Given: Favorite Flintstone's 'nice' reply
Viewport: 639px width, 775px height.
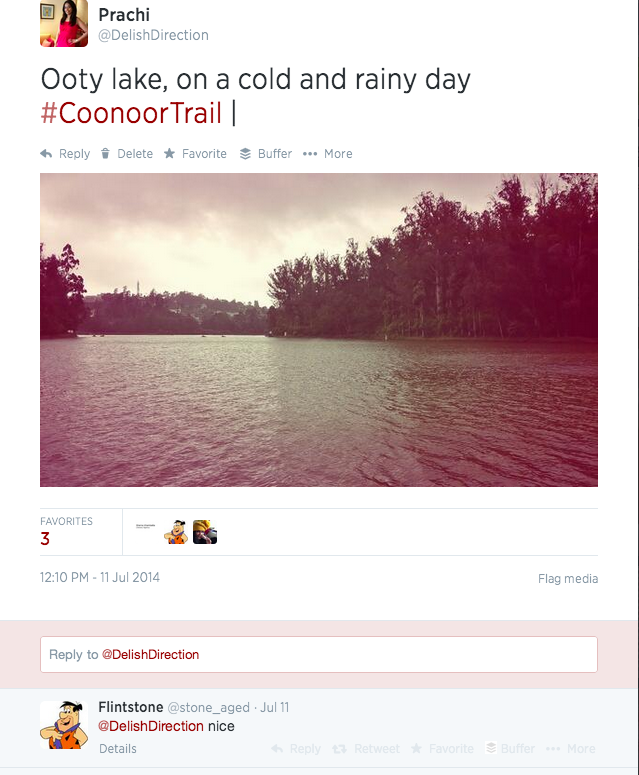Looking at the screenshot, I should click(x=442, y=749).
